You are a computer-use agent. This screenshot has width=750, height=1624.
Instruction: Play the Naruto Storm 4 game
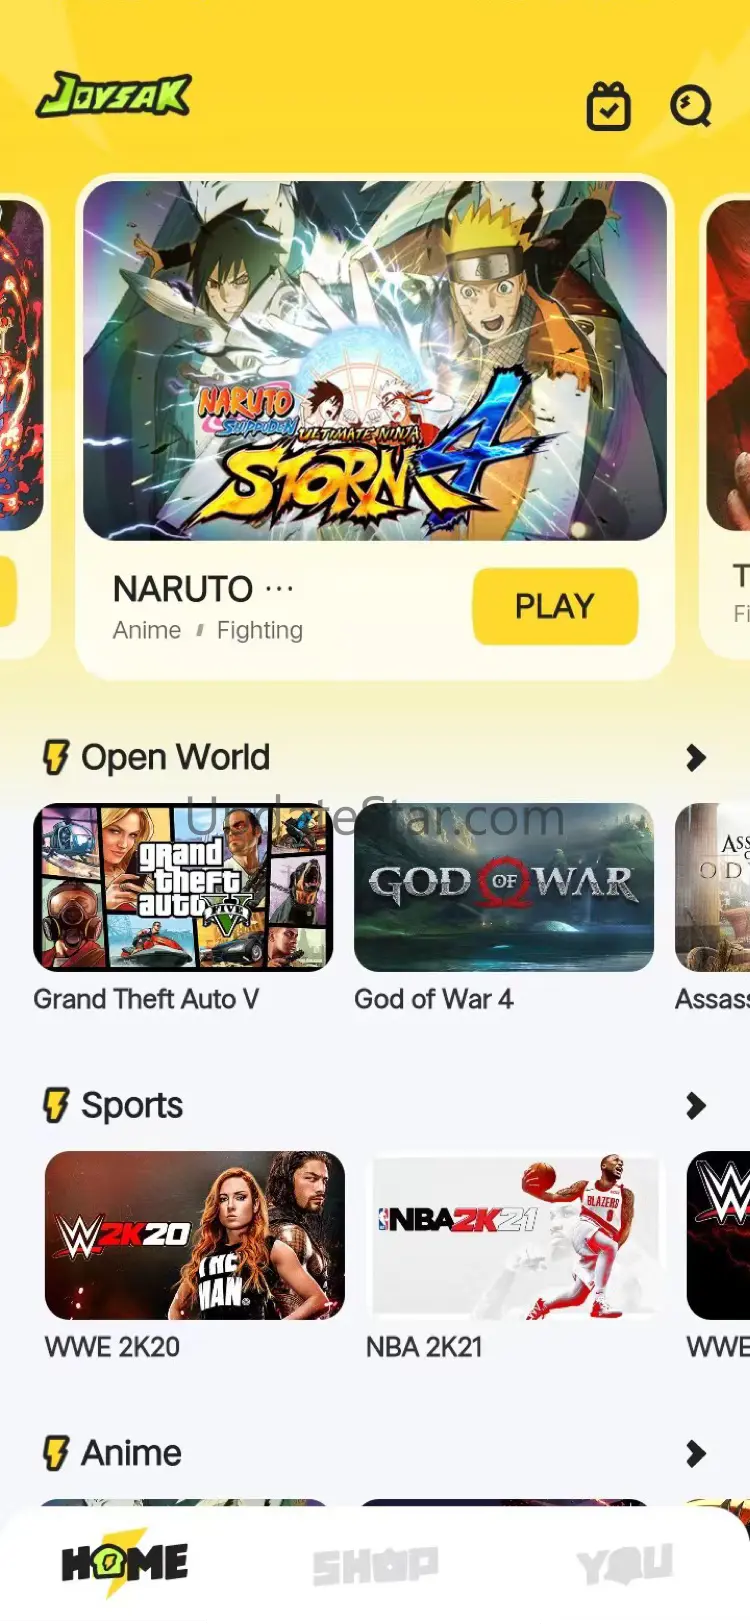click(x=555, y=606)
